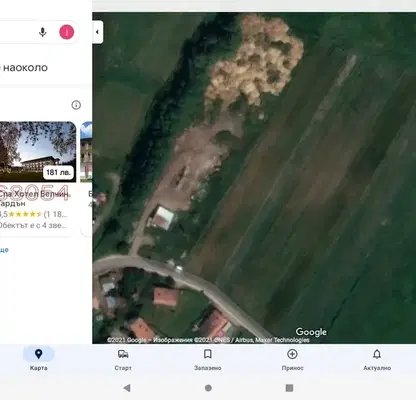Select the 181 лв. price badge
The height and width of the screenshot is (400, 416).
tap(58, 172)
